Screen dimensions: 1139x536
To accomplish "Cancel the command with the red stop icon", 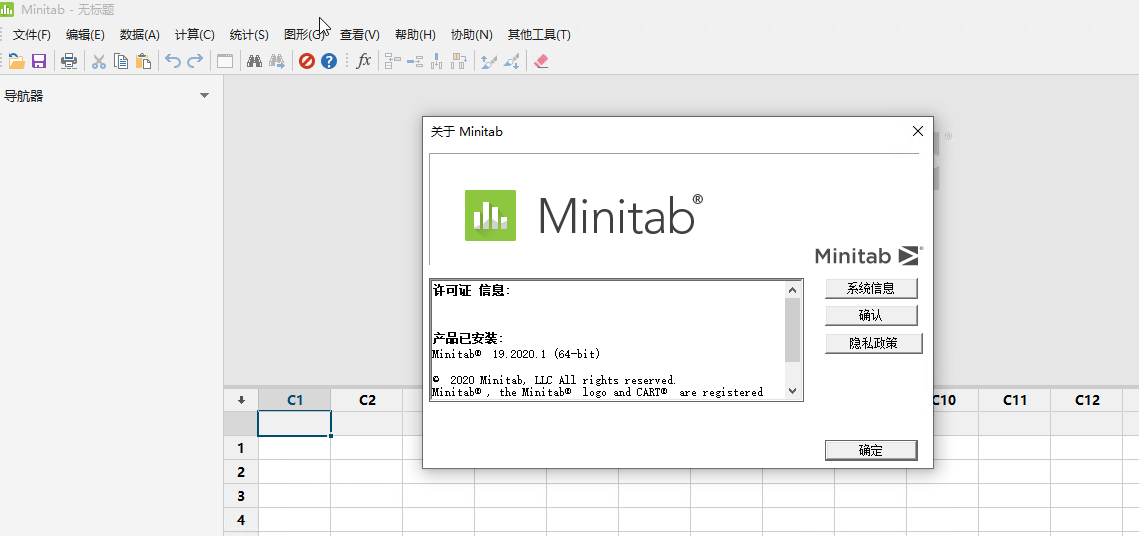I will tap(307, 61).
